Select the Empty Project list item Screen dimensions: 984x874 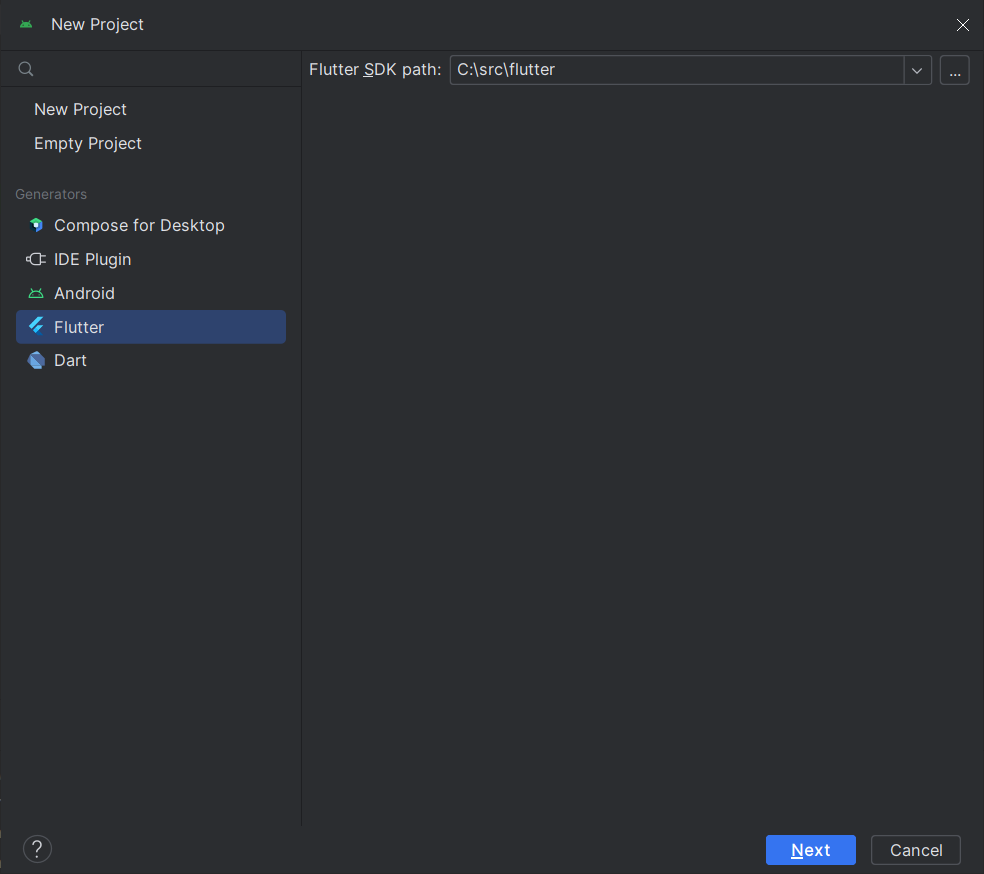click(x=88, y=143)
